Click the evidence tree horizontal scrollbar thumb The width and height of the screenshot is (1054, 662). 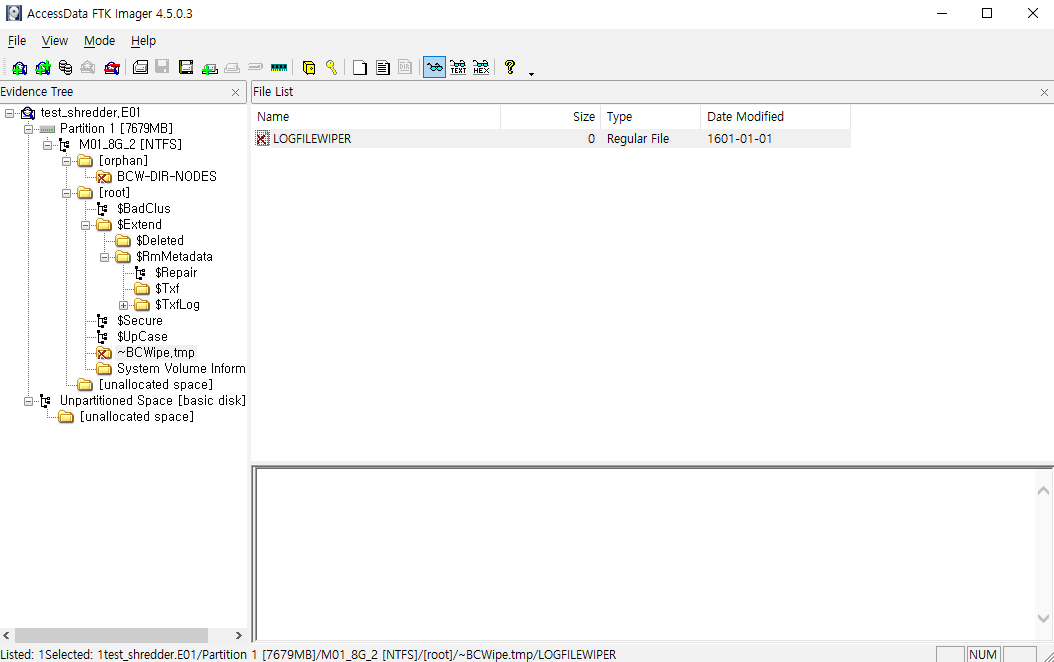112,635
